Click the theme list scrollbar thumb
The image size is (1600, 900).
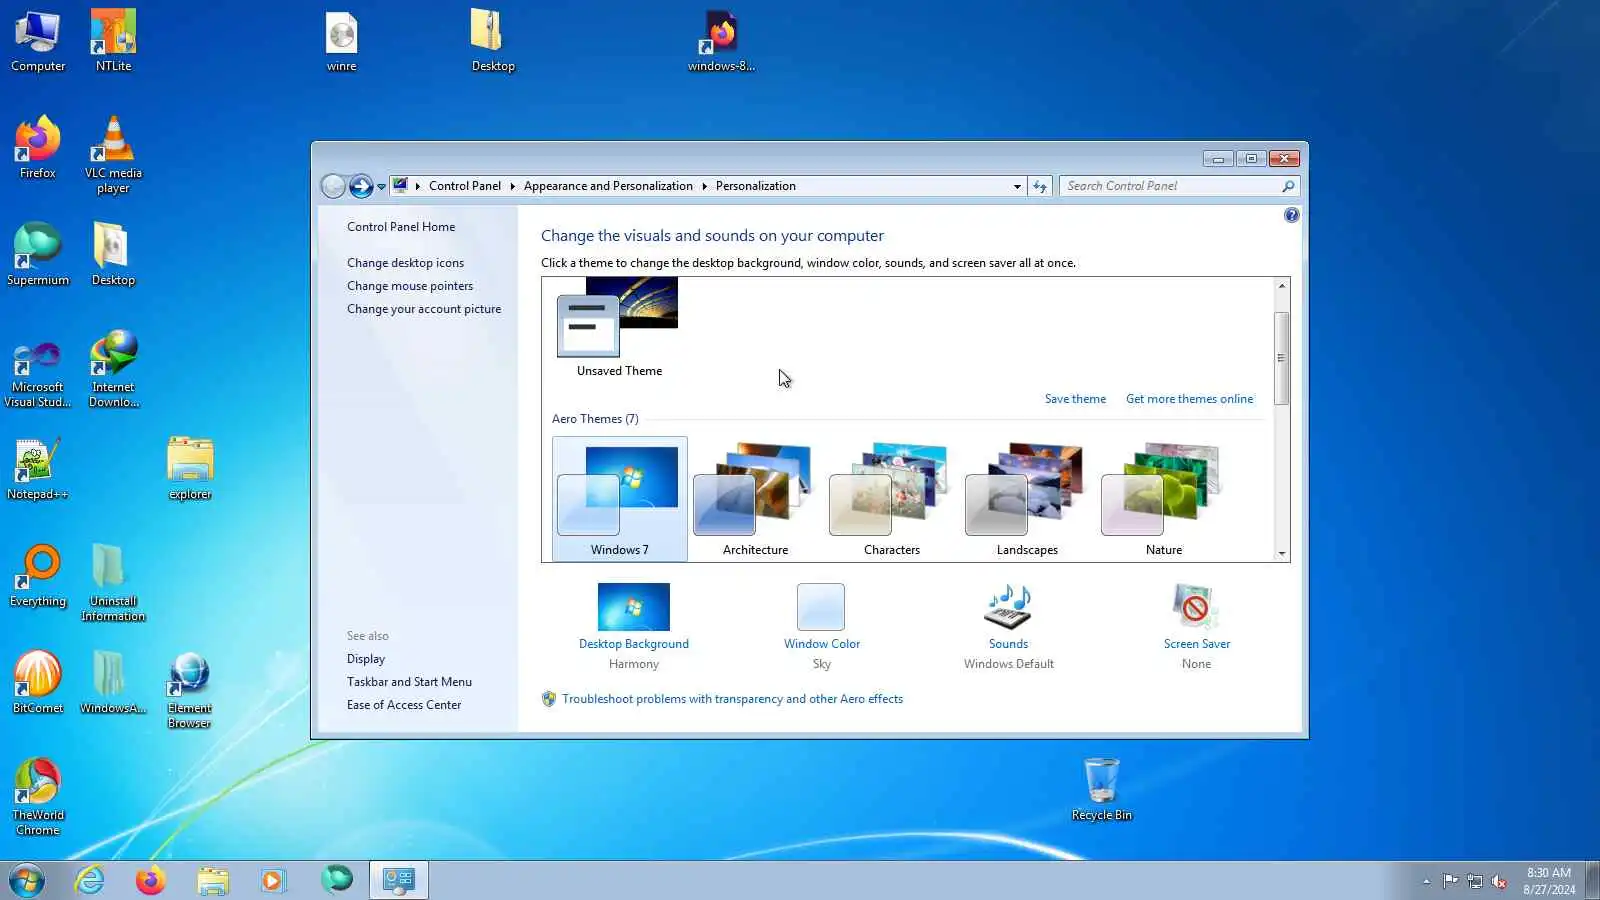tap(1281, 358)
